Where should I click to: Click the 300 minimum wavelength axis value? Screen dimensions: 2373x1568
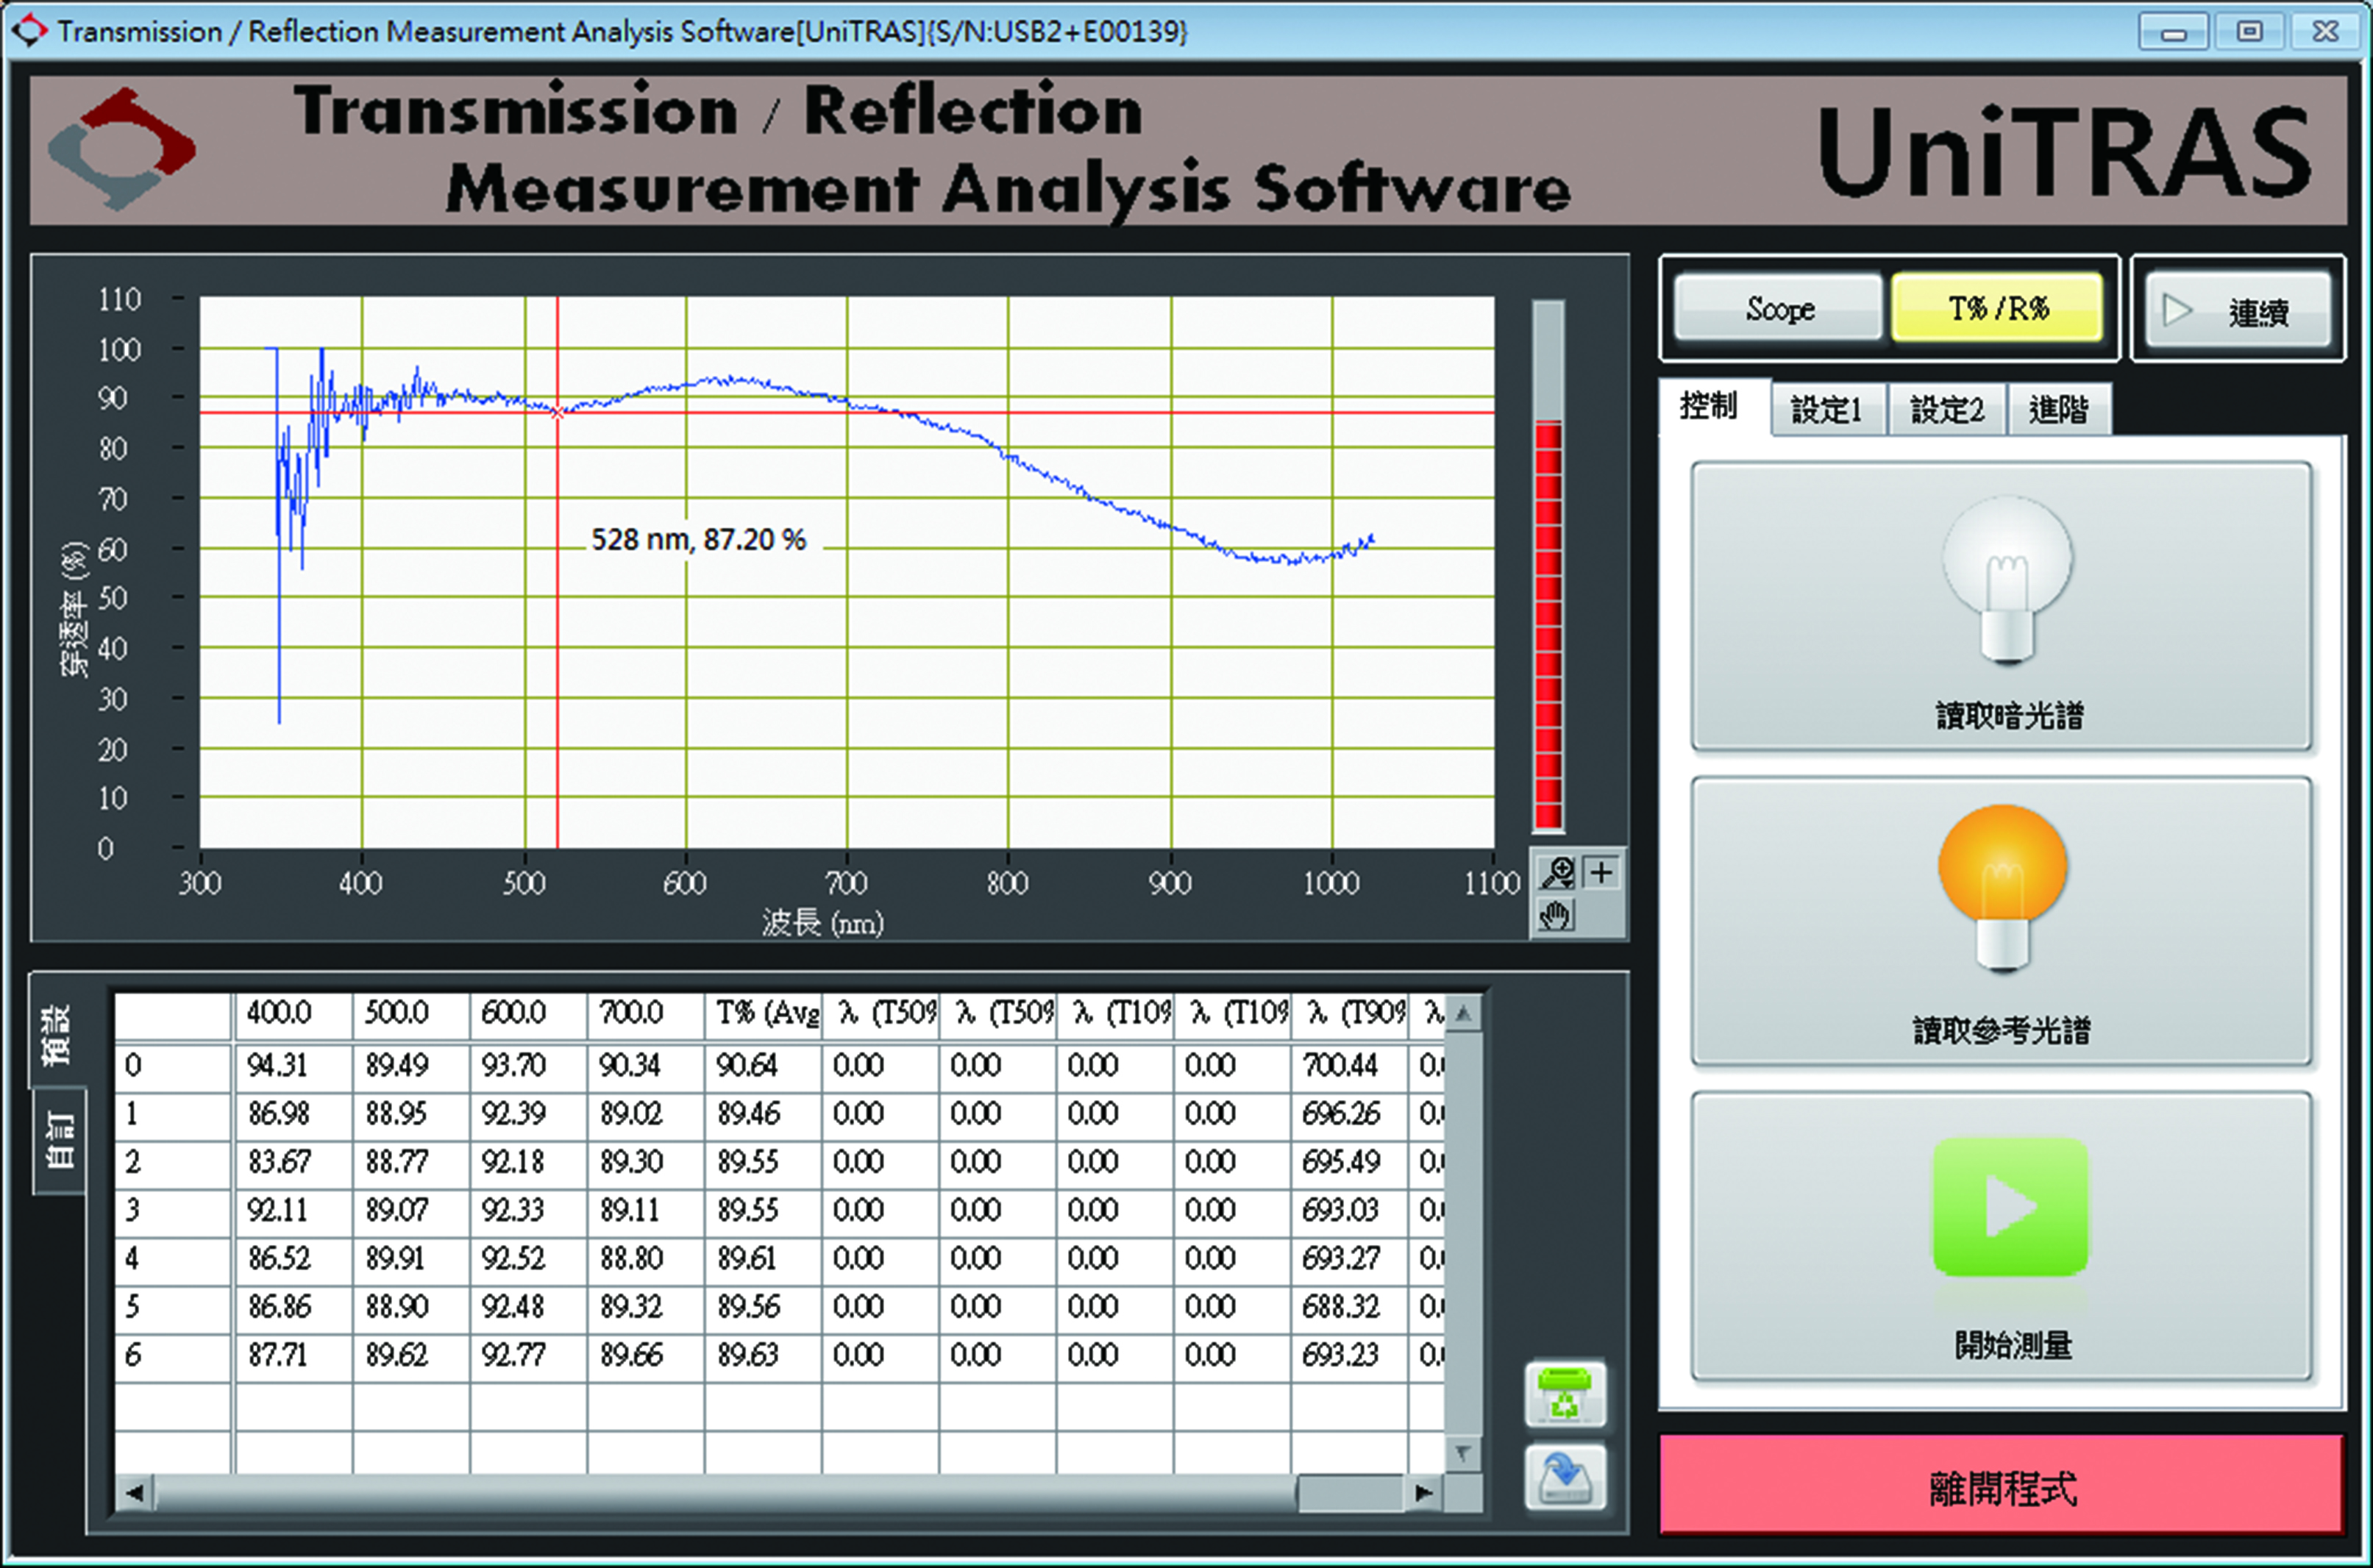click(x=200, y=883)
